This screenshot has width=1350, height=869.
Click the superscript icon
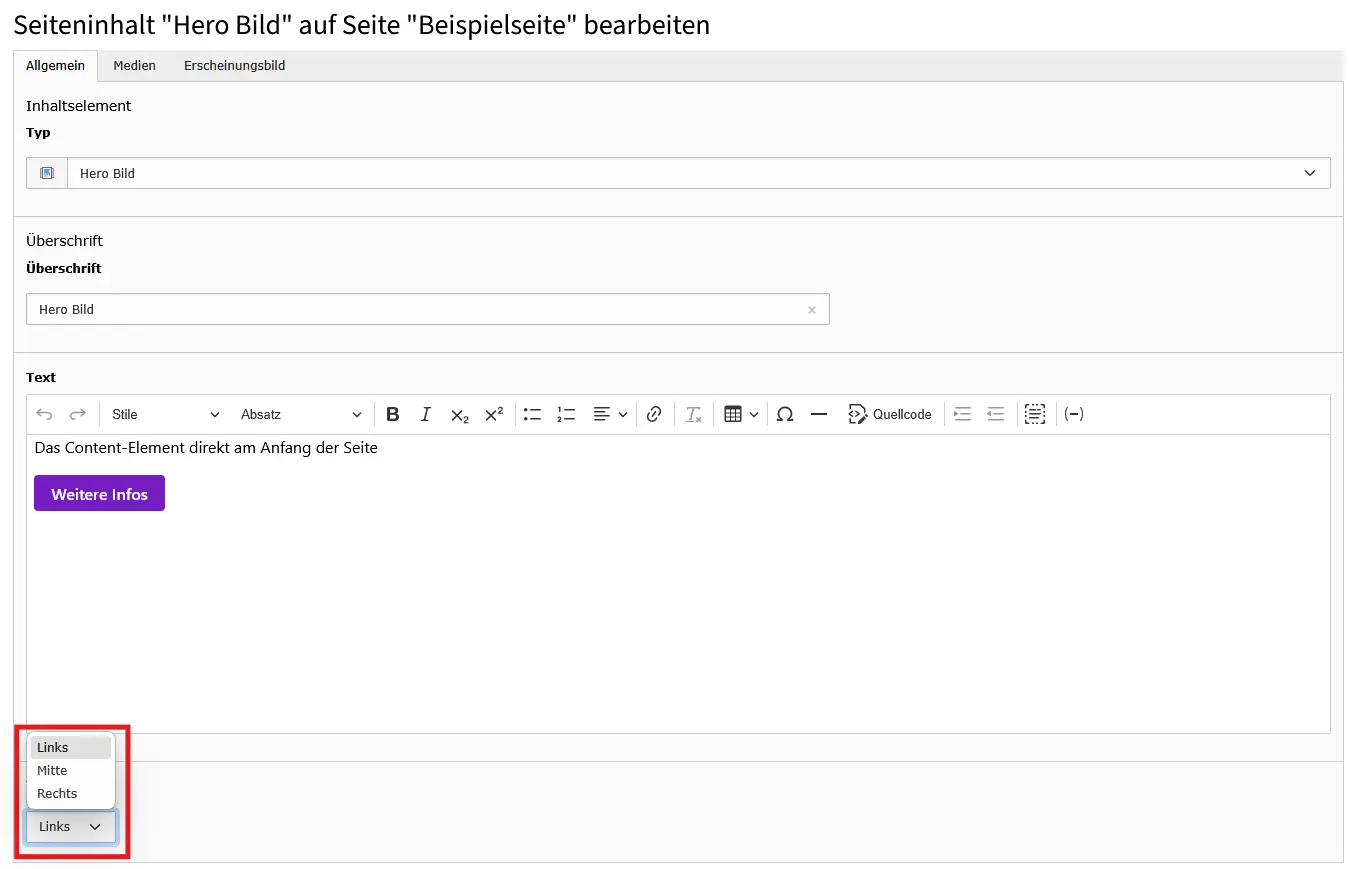coord(493,414)
